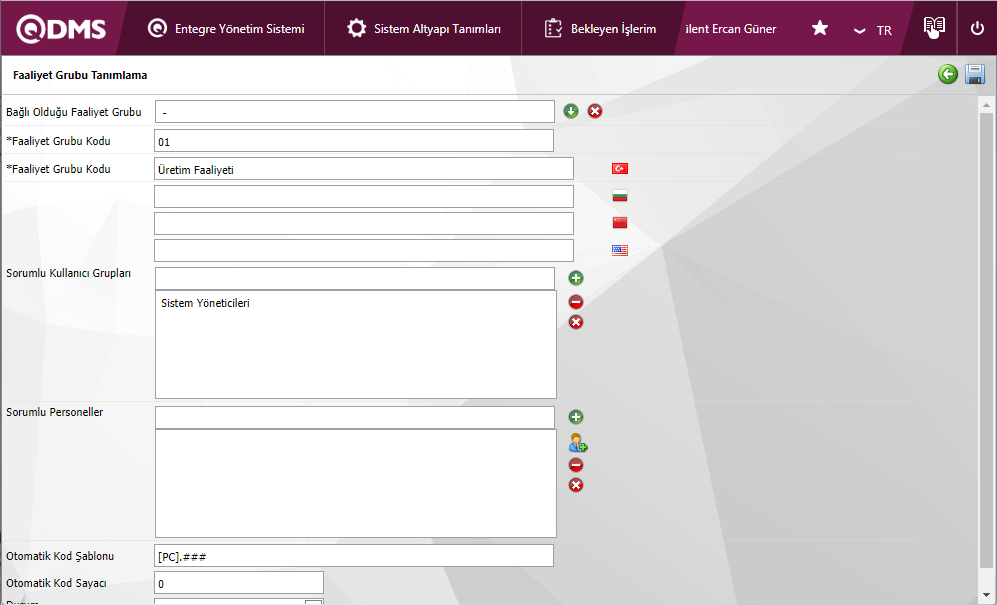This screenshot has height=605, width=997.
Task: Click Otomatik Kod Şablonu field
Action: (x=354, y=555)
